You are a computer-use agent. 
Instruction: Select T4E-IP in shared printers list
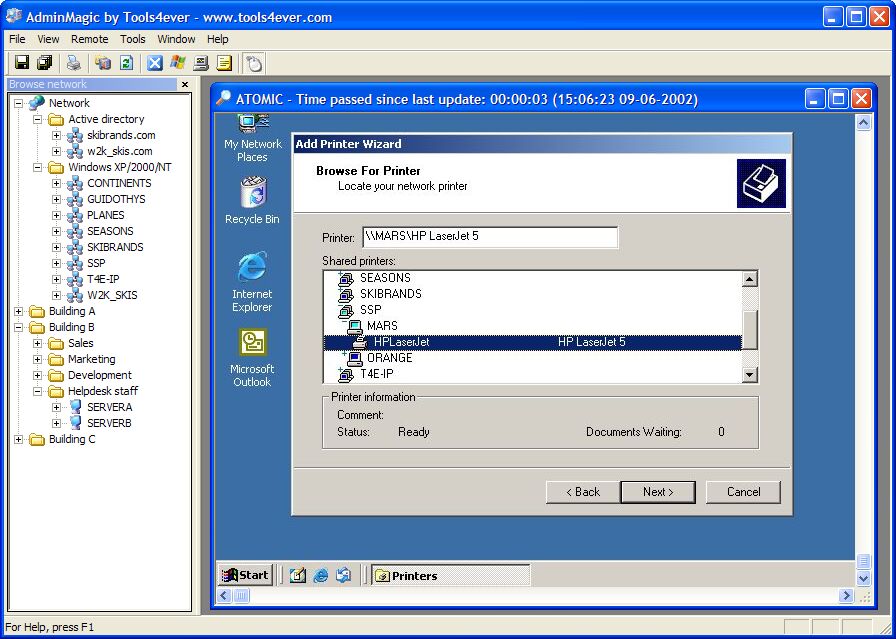coord(377,374)
